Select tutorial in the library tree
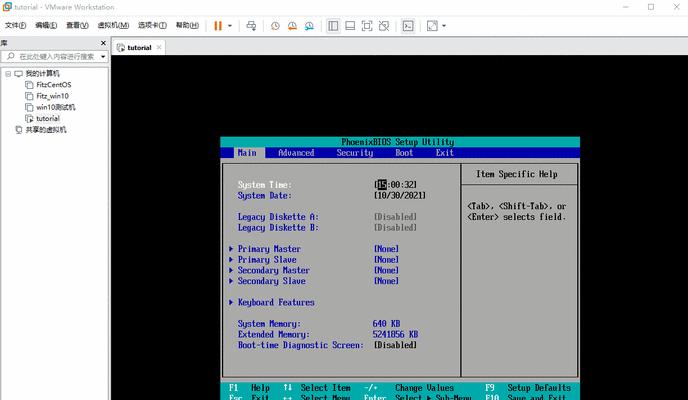688x400 pixels. [48, 118]
